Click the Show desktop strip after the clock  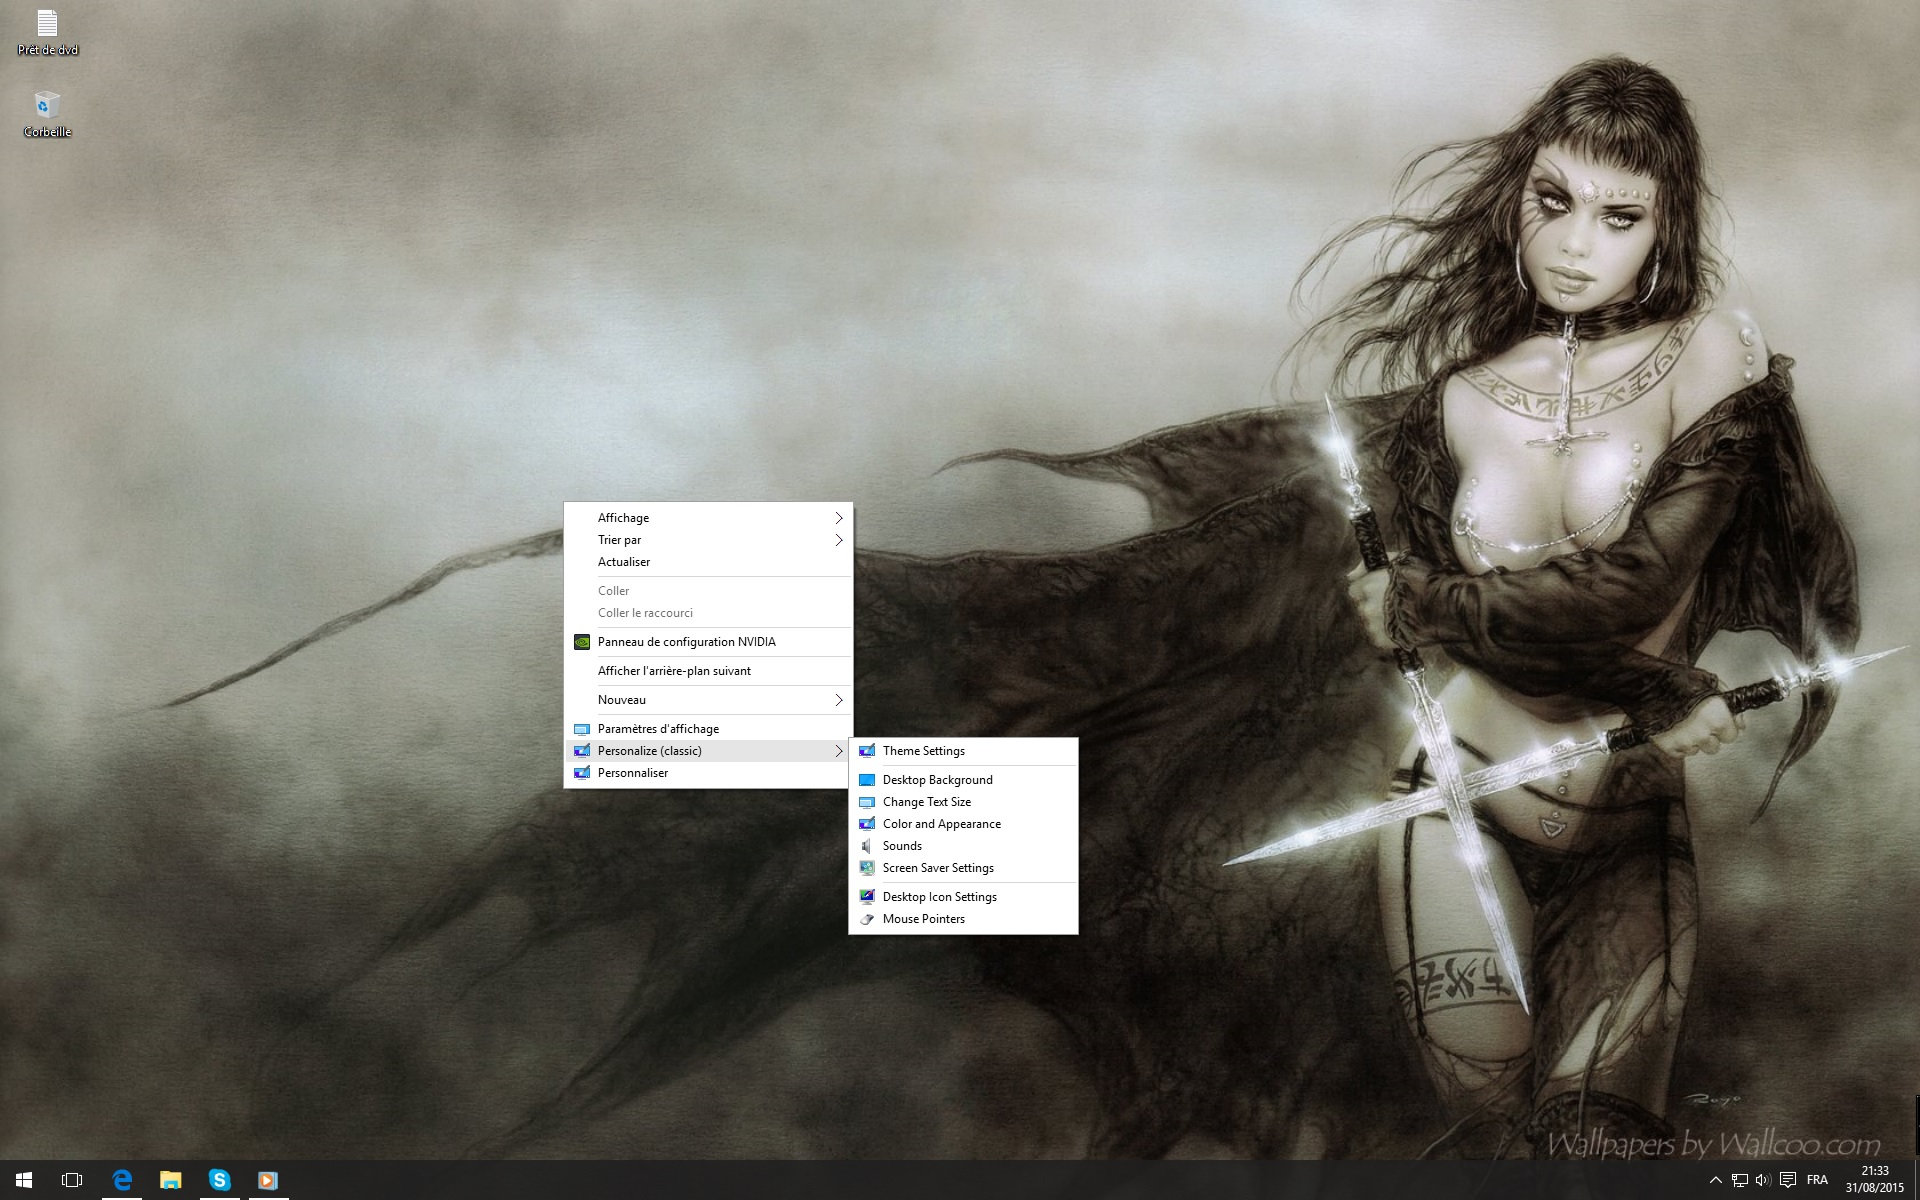[x=1916, y=1180]
